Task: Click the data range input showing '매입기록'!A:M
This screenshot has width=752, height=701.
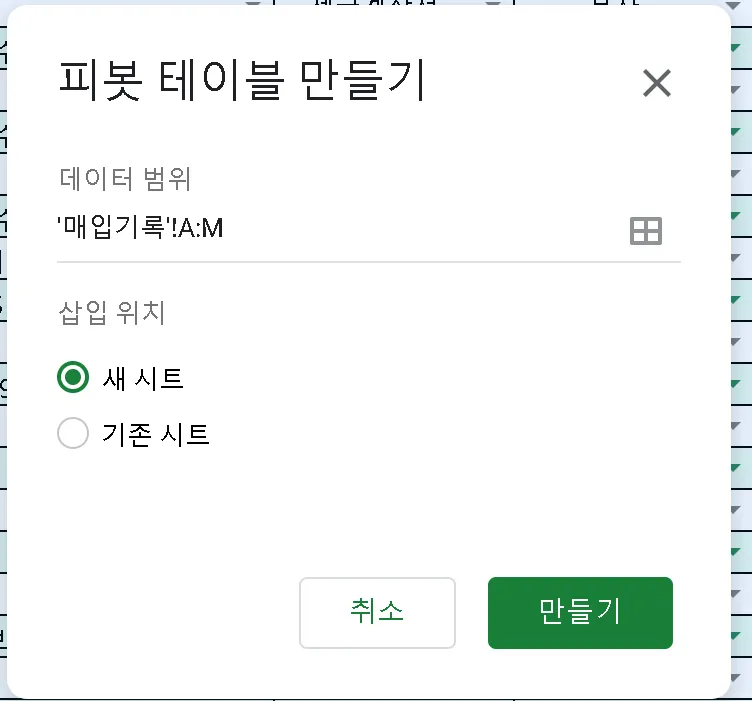Action: tap(330, 230)
